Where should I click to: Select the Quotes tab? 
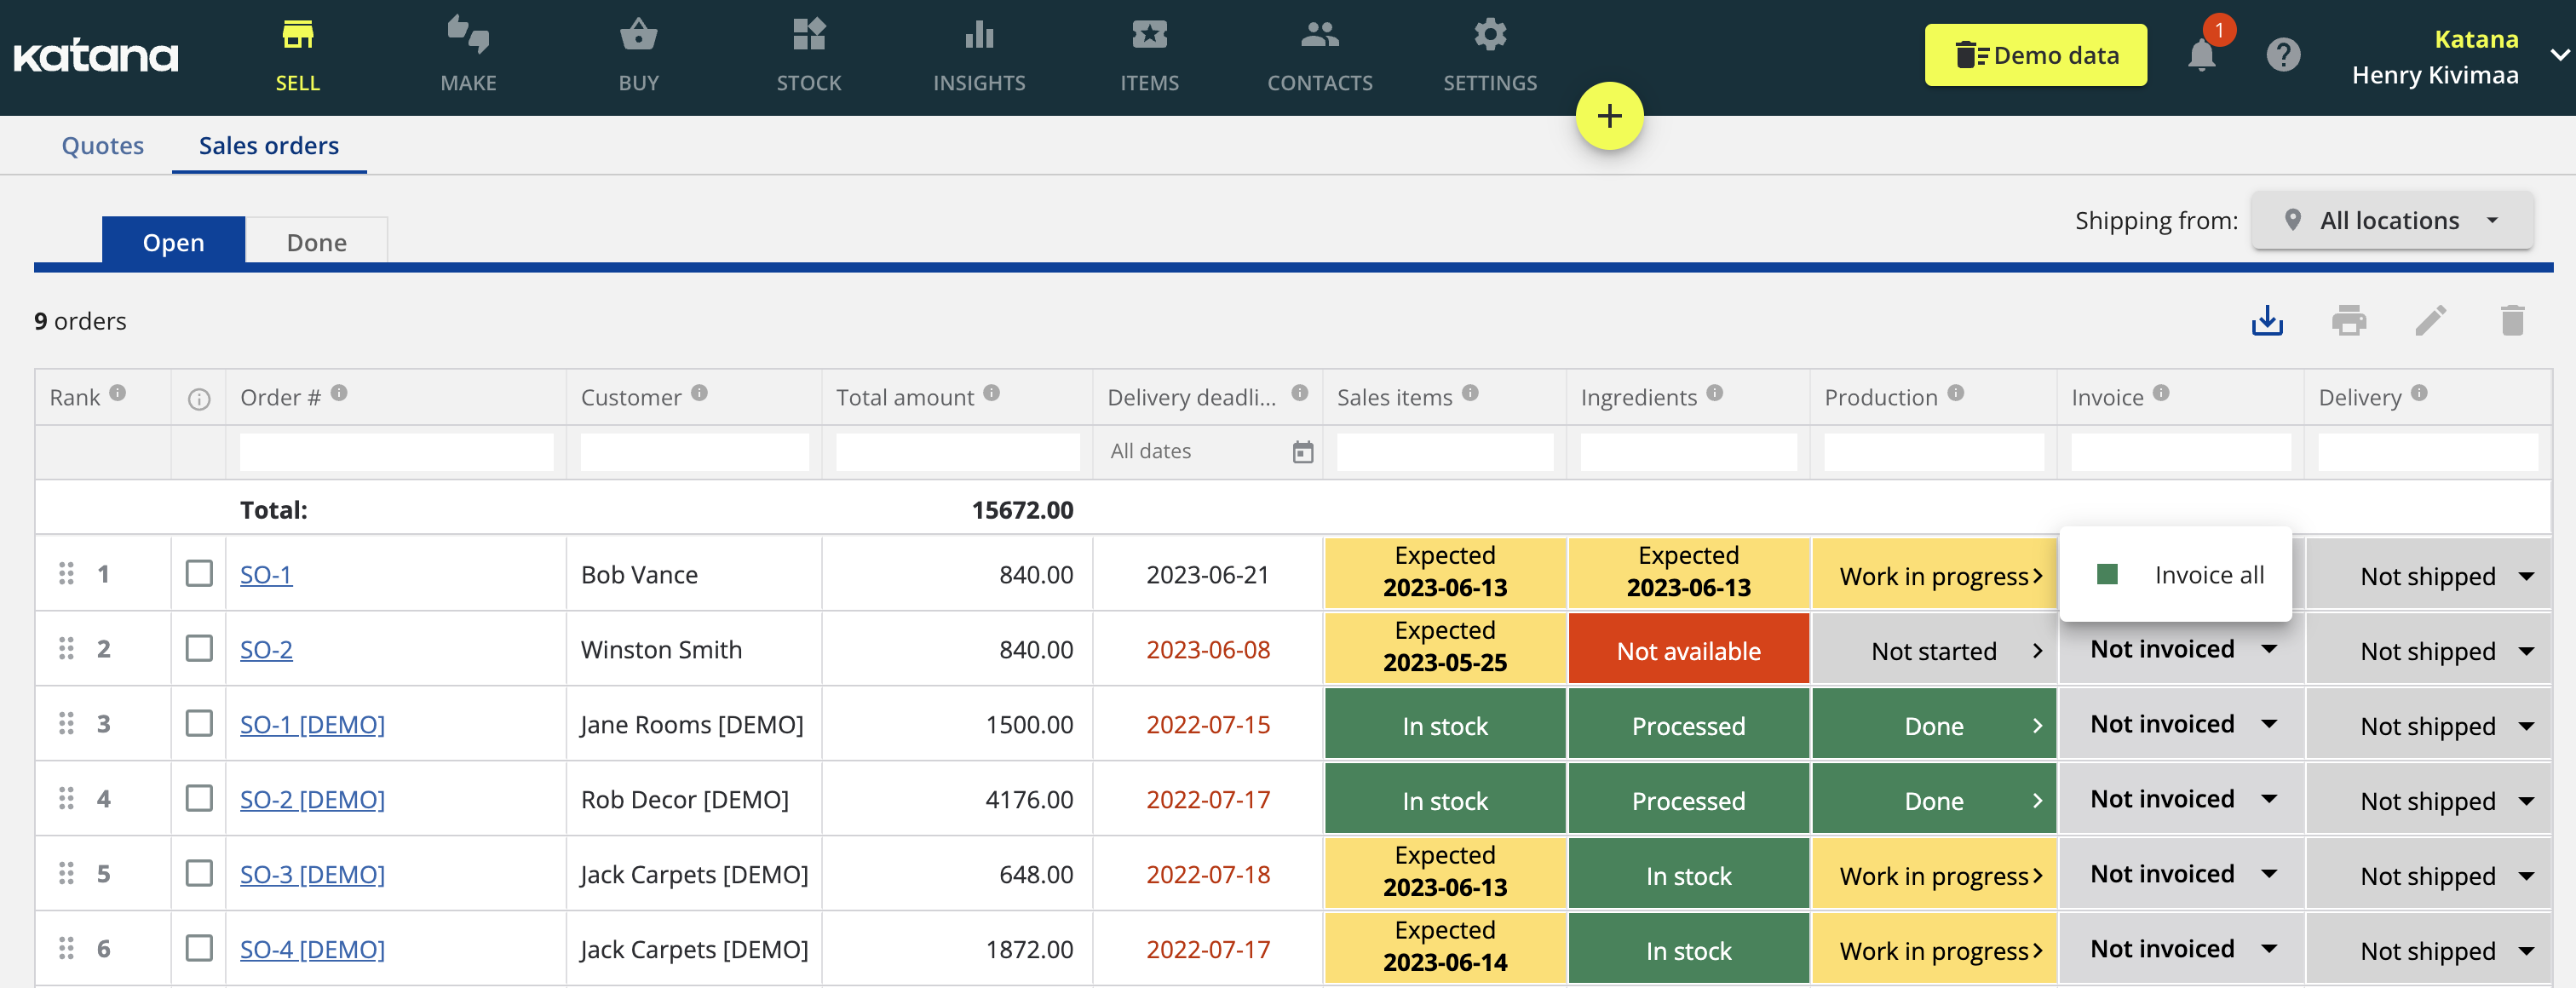[x=104, y=145]
